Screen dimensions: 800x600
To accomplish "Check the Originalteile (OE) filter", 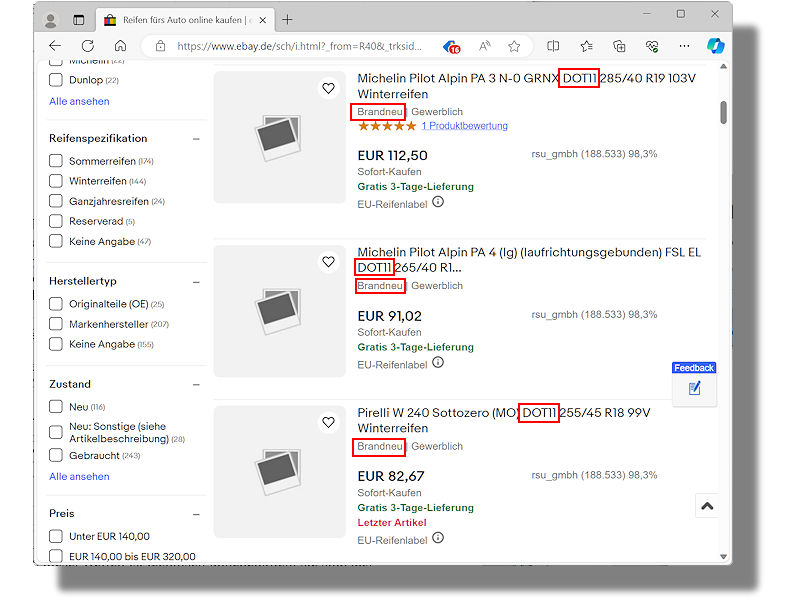I will [x=56, y=304].
